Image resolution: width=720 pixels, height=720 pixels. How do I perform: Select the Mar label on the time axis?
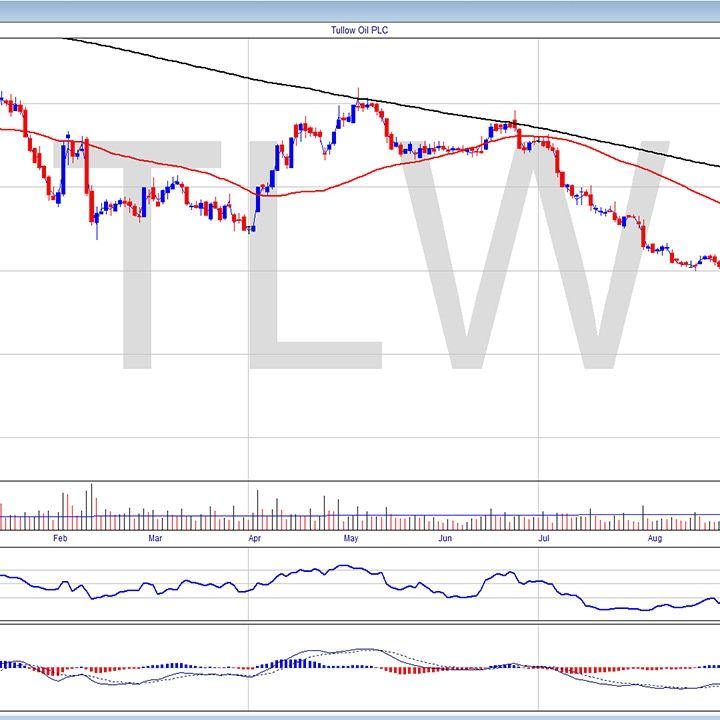[x=155, y=539]
